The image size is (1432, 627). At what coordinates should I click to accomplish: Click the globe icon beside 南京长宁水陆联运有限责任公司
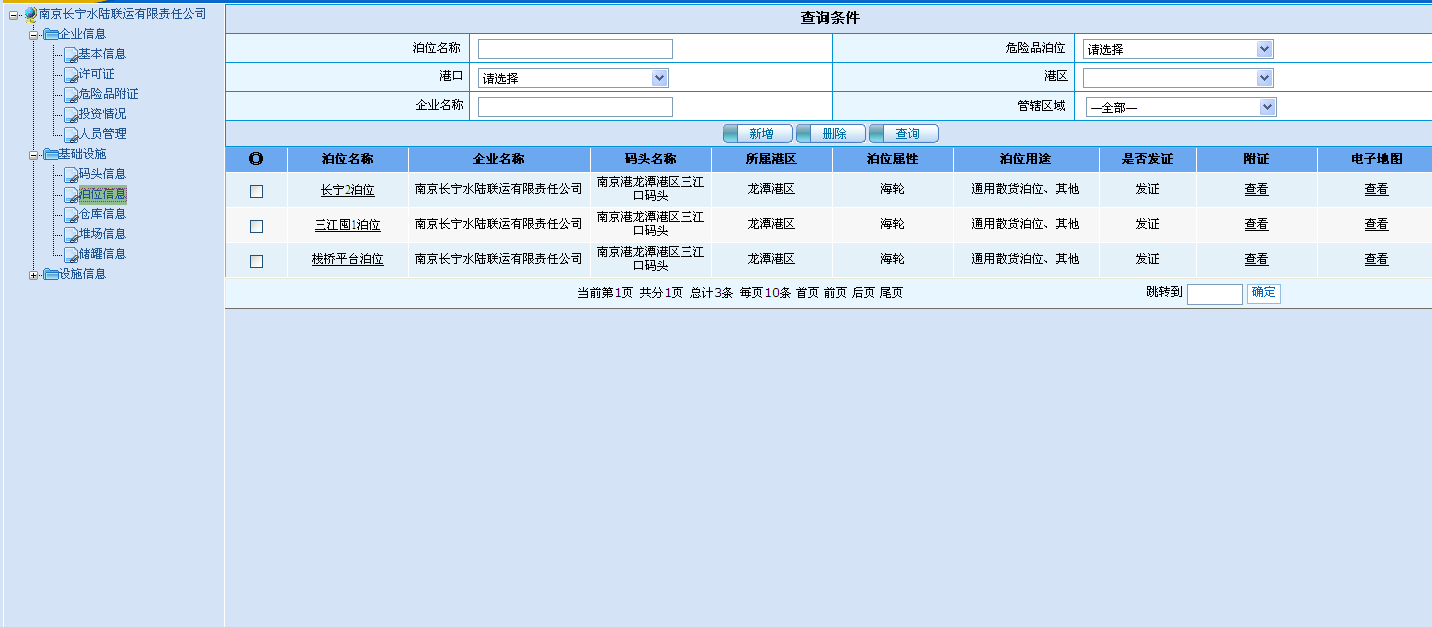click(x=30, y=14)
